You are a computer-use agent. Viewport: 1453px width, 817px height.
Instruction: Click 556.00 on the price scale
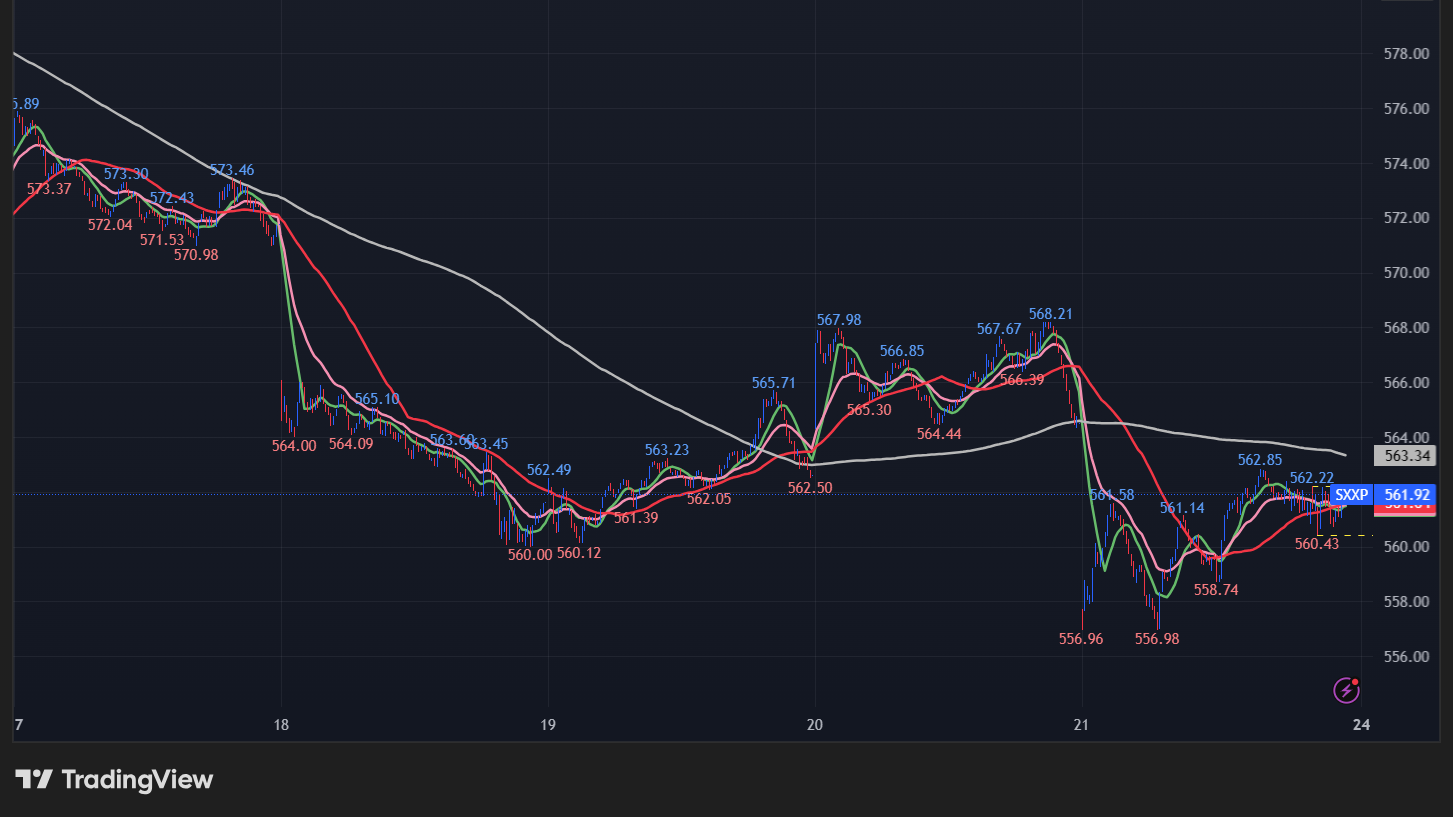(x=1405, y=657)
